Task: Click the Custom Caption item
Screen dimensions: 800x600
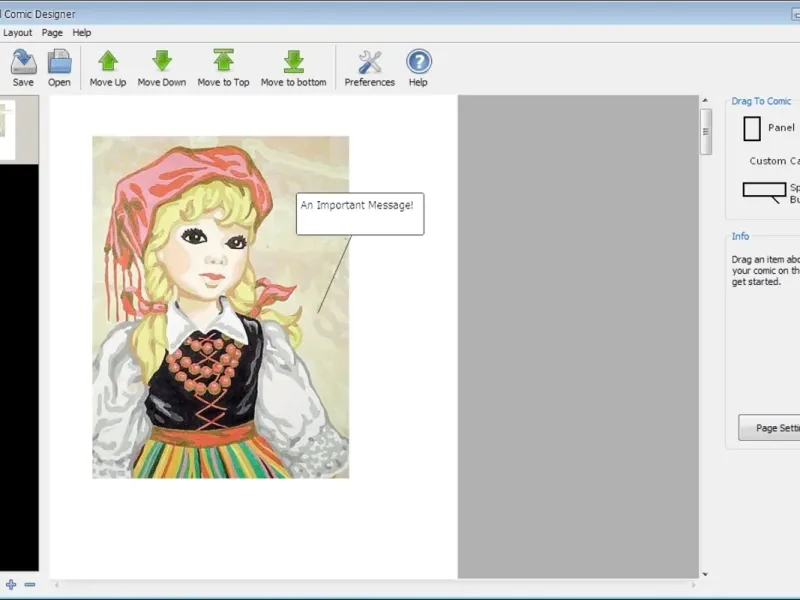Action: coord(774,161)
